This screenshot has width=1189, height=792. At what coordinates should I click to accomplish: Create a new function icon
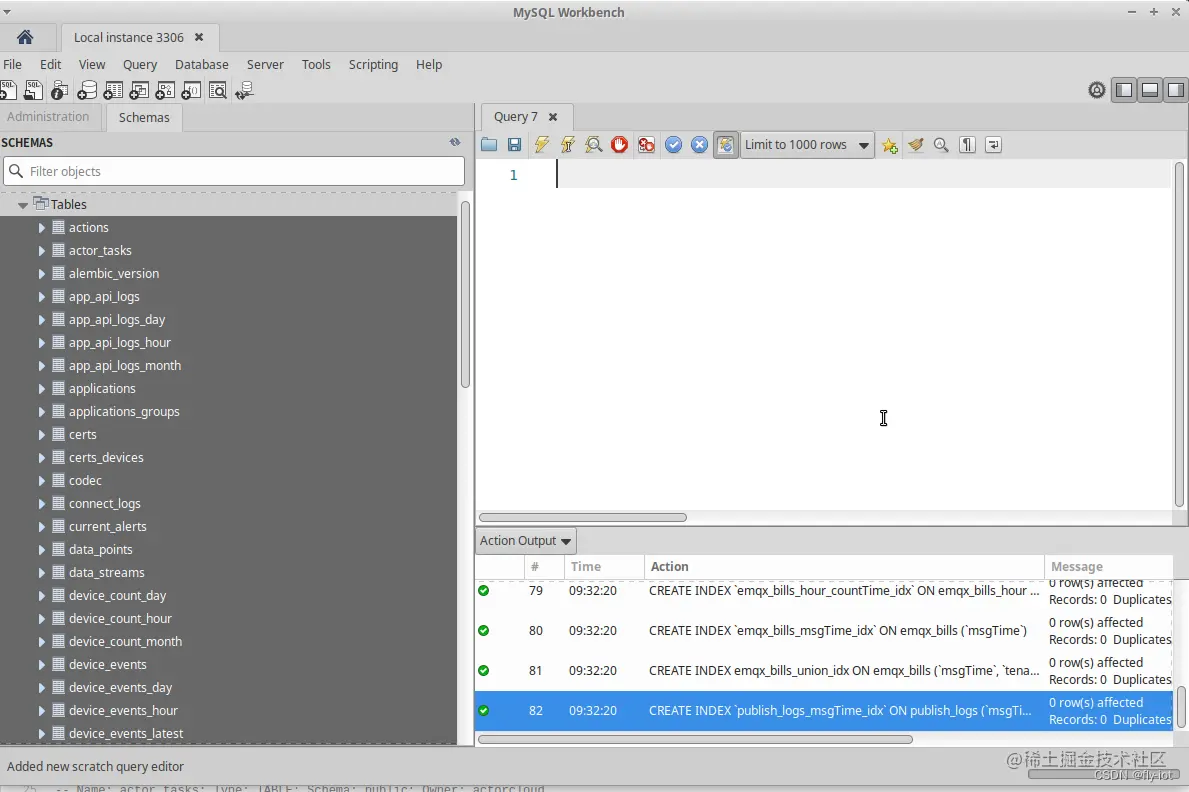click(x=191, y=90)
